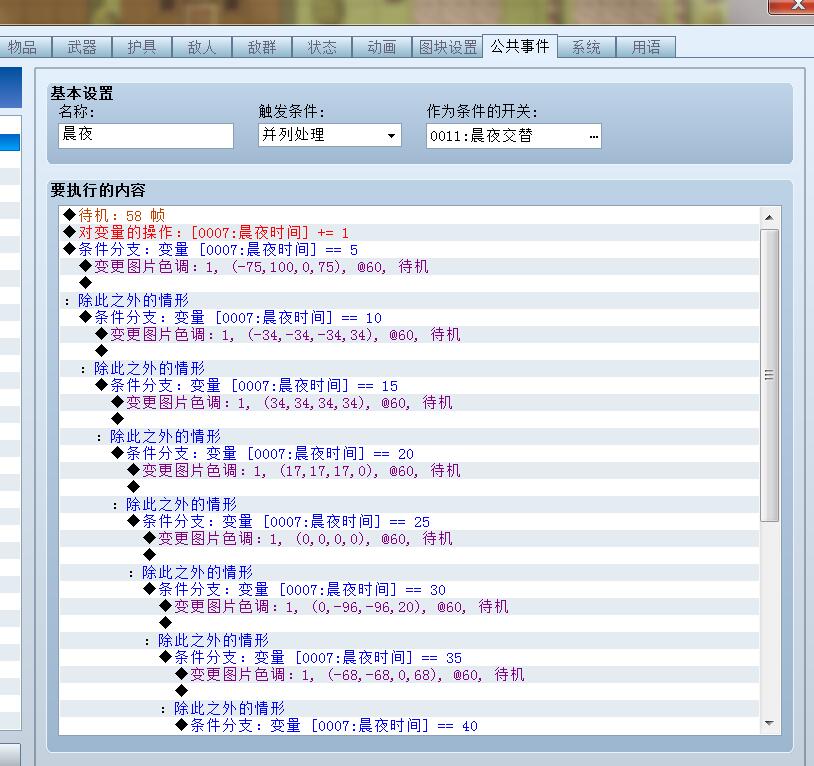Select tint command (-75,100,0,75)
814x766 pixels.
[x=409, y=267]
